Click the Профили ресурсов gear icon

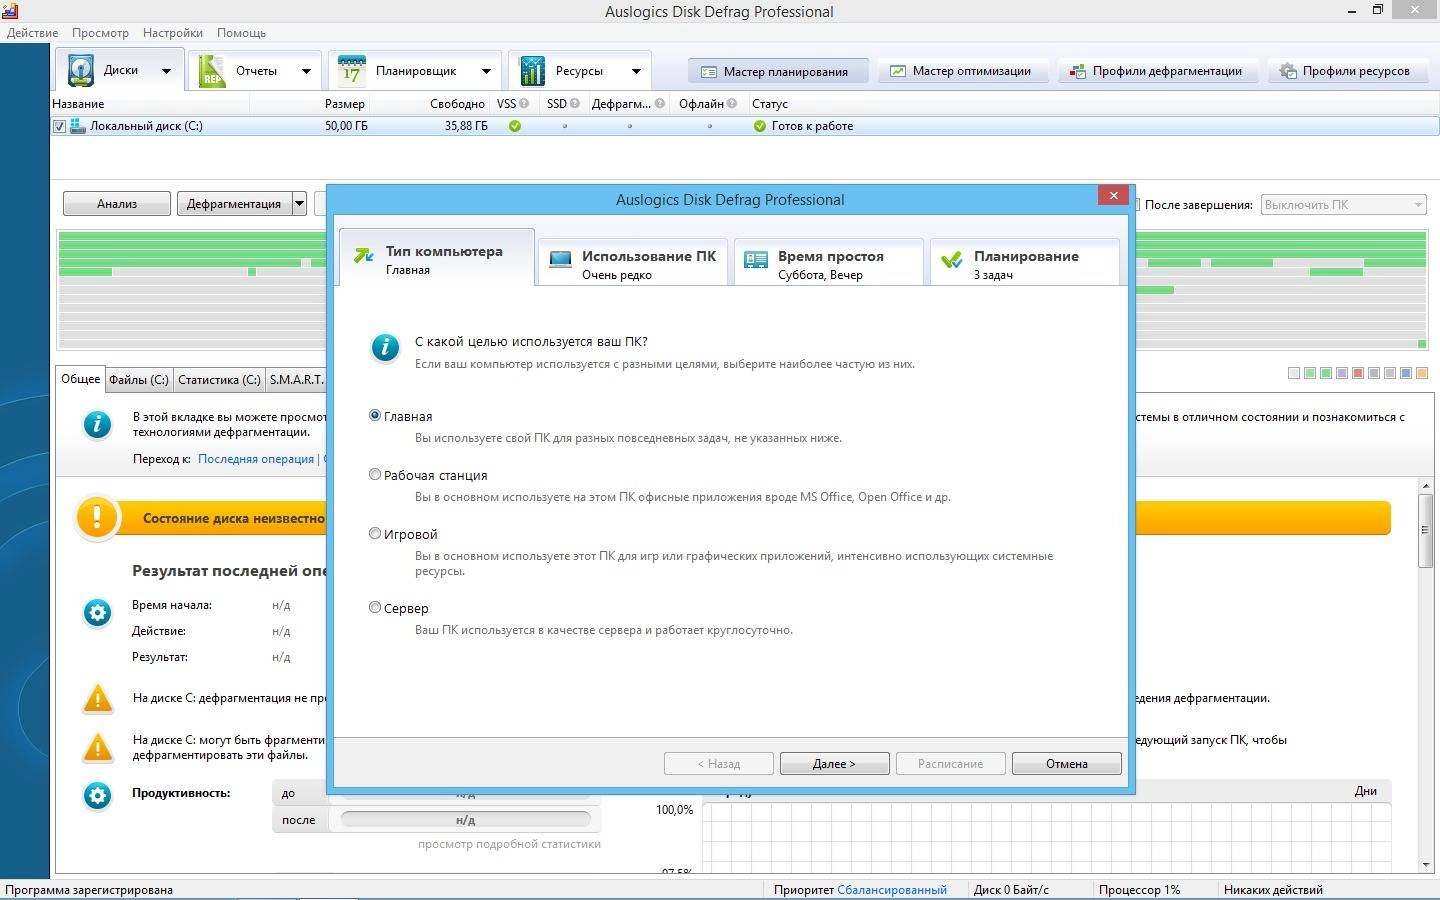click(1288, 72)
